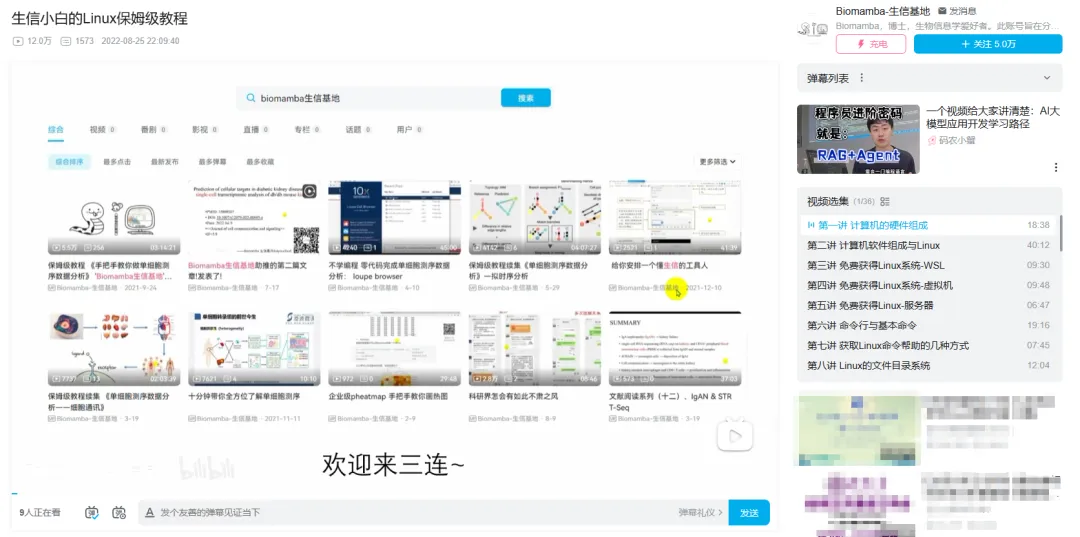Open the Biomamba uploader avatar
This screenshot has width=1080, height=537.
pyautogui.click(x=813, y=29)
